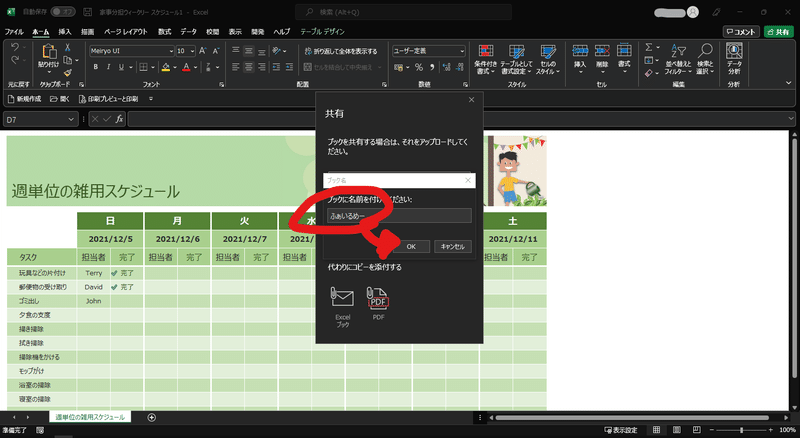This screenshot has height=438, width=800.
Task: Switch to the 挿入 ribbon tab
Action: click(65, 32)
